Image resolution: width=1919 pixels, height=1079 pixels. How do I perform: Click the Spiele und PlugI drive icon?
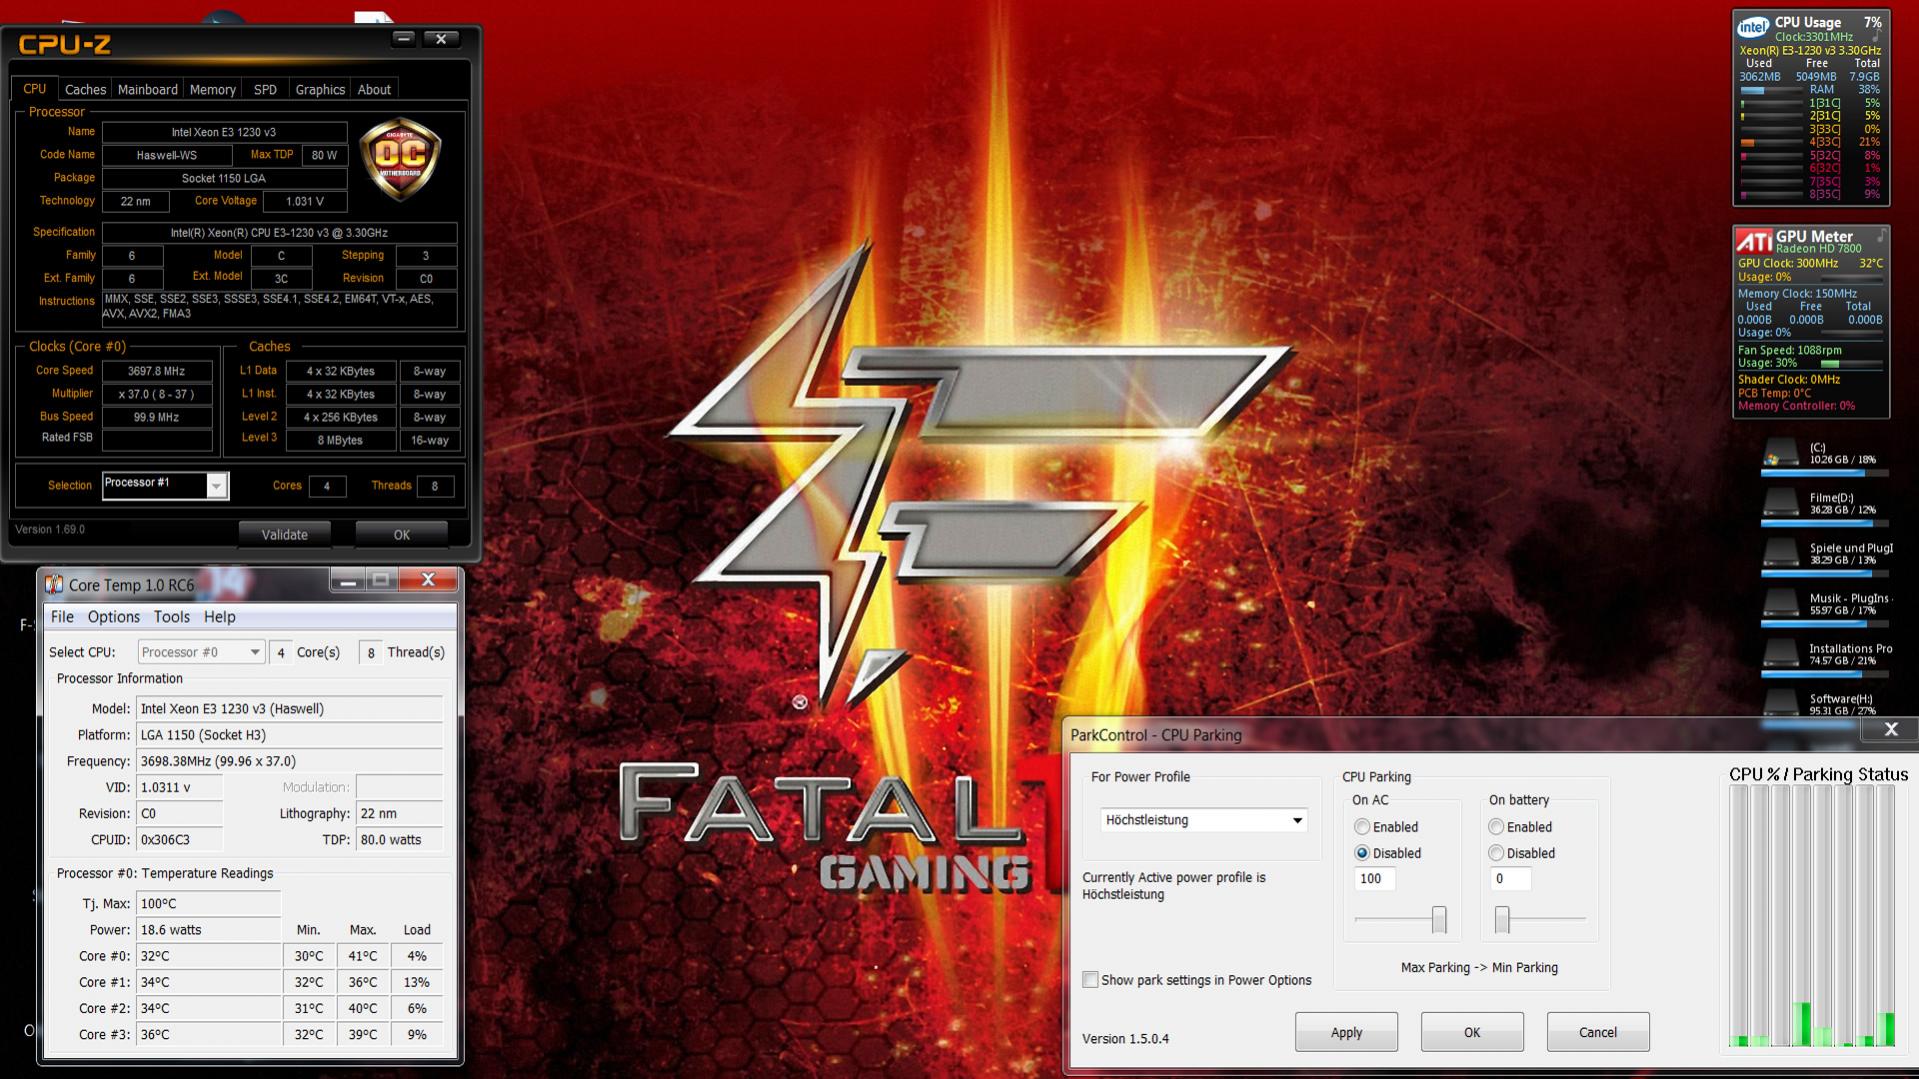pyautogui.click(x=1780, y=554)
